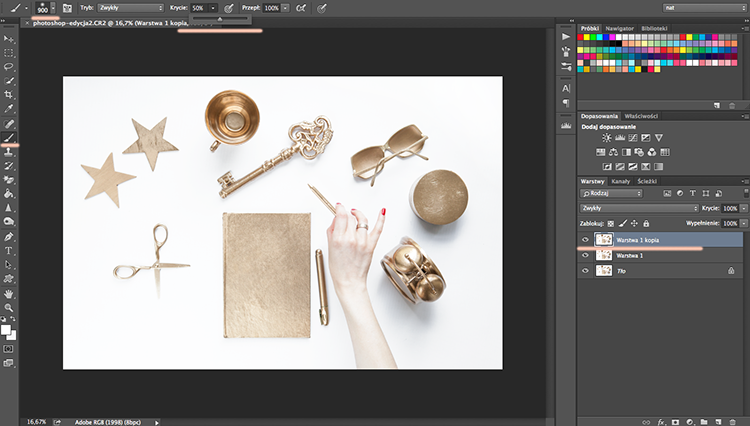The height and width of the screenshot is (426, 750).
Task: Select the Rectangular Marquee tool
Action: (9, 53)
